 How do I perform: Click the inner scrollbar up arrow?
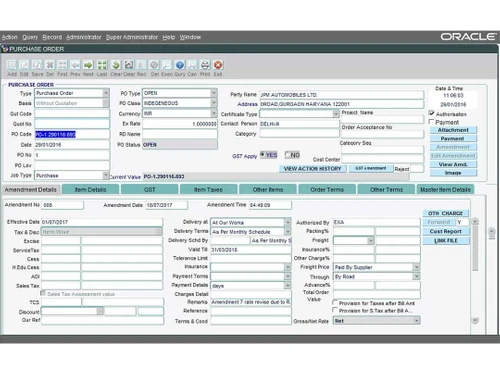tap(475, 221)
